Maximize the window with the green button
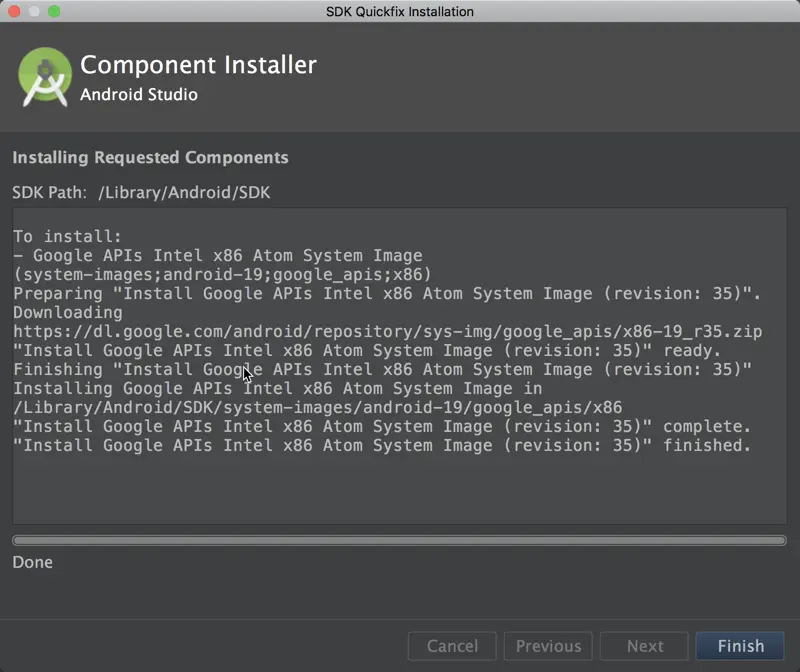Viewport: 800px width, 672px height. pos(54,11)
